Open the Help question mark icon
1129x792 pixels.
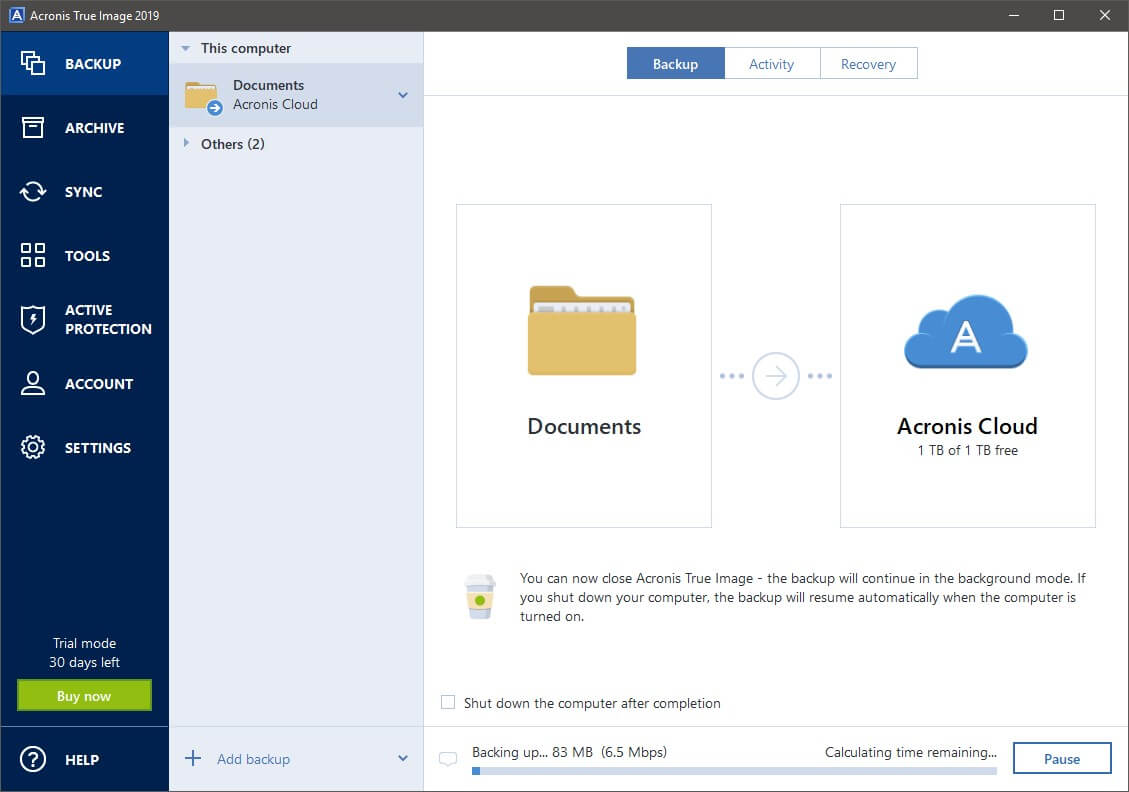click(x=32, y=759)
